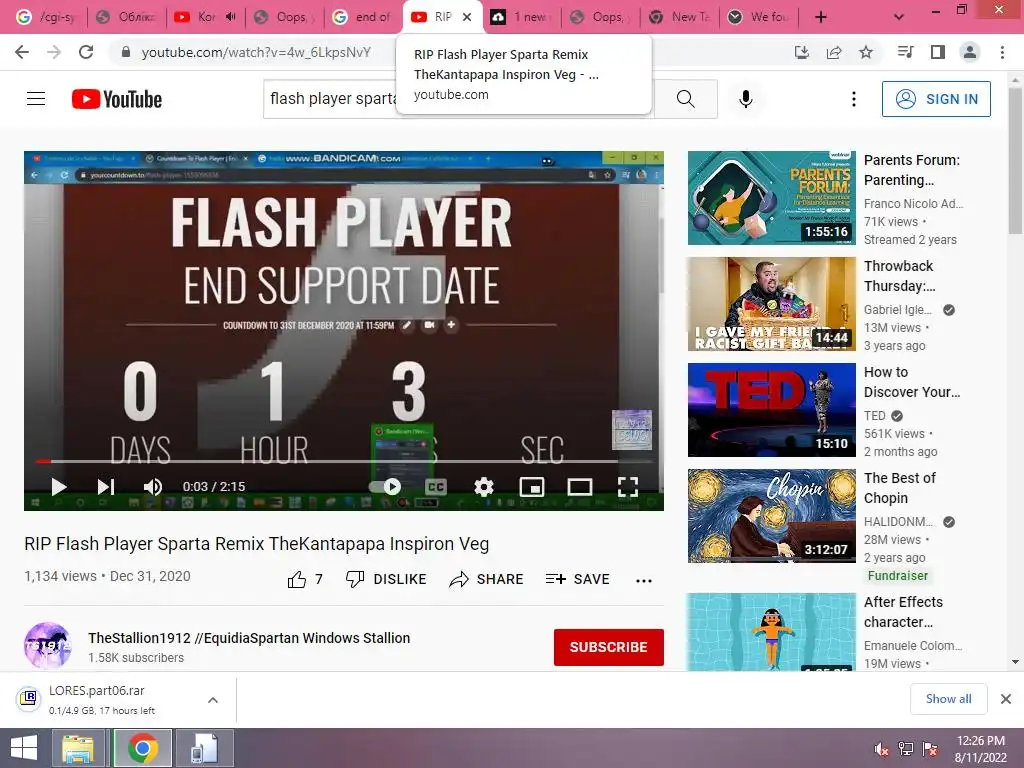Screen dimensions: 1024x768
Task: Switch to the New Tab tab
Action: click(x=679, y=17)
